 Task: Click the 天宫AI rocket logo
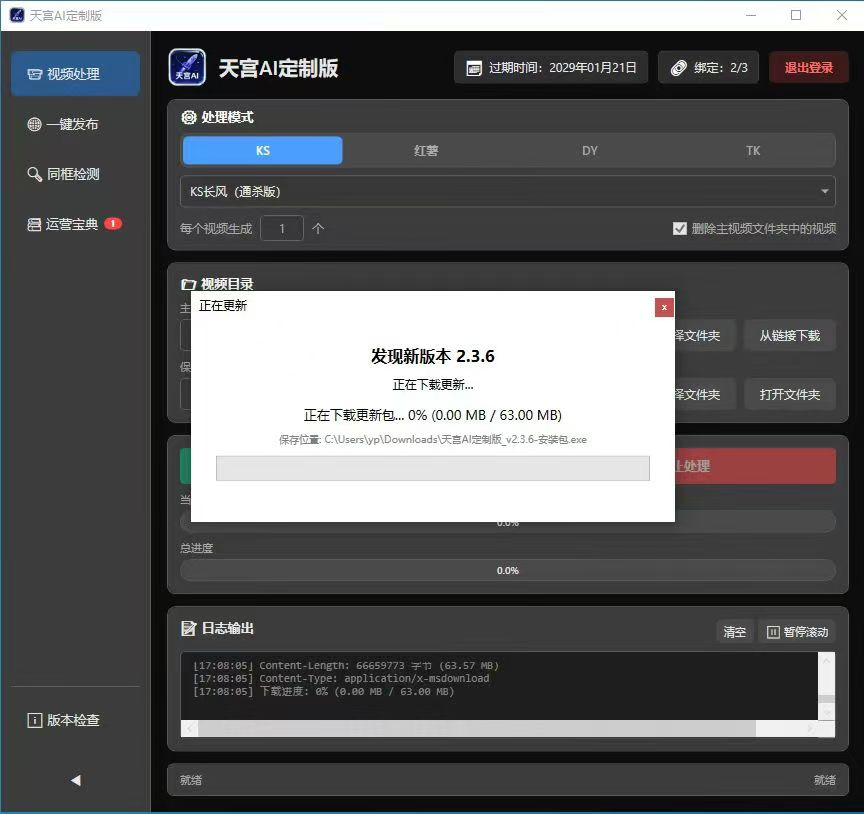pyautogui.click(x=187, y=67)
